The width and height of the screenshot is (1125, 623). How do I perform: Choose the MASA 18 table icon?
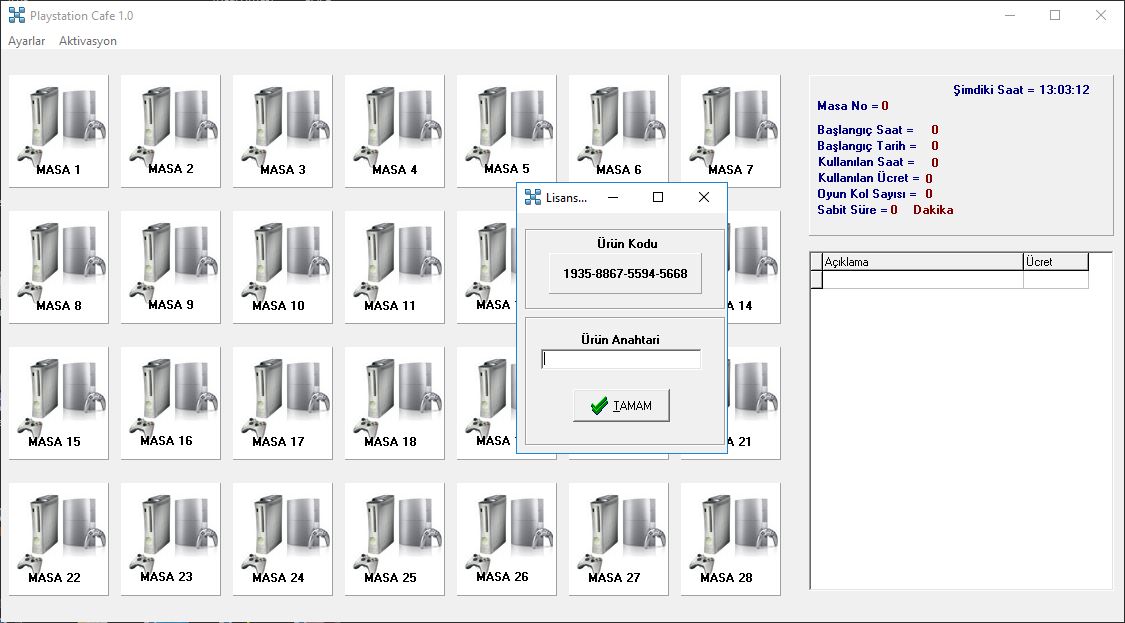[x=395, y=403]
